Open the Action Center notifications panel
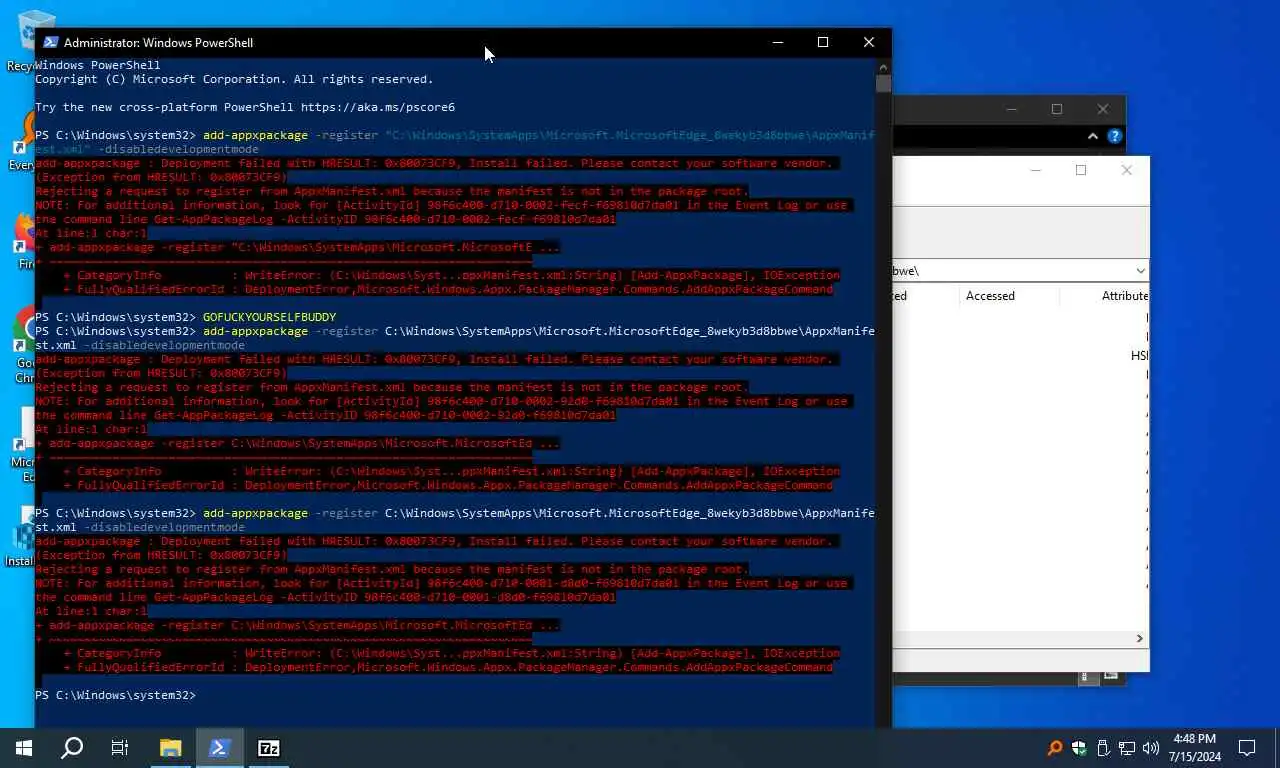1280x768 pixels. point(1247,748)
